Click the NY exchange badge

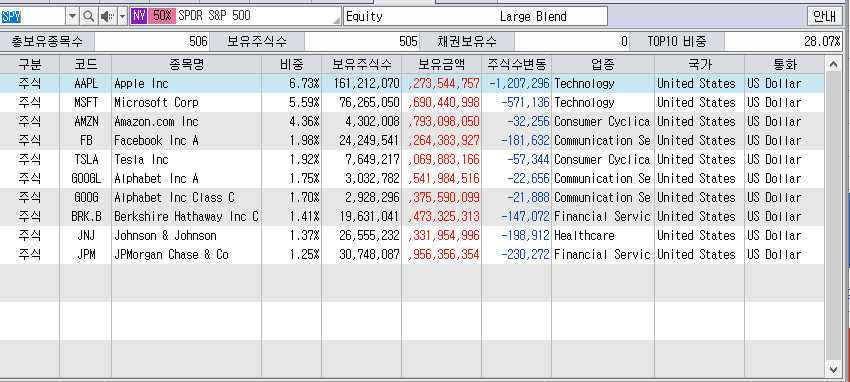tap(139, 16)
